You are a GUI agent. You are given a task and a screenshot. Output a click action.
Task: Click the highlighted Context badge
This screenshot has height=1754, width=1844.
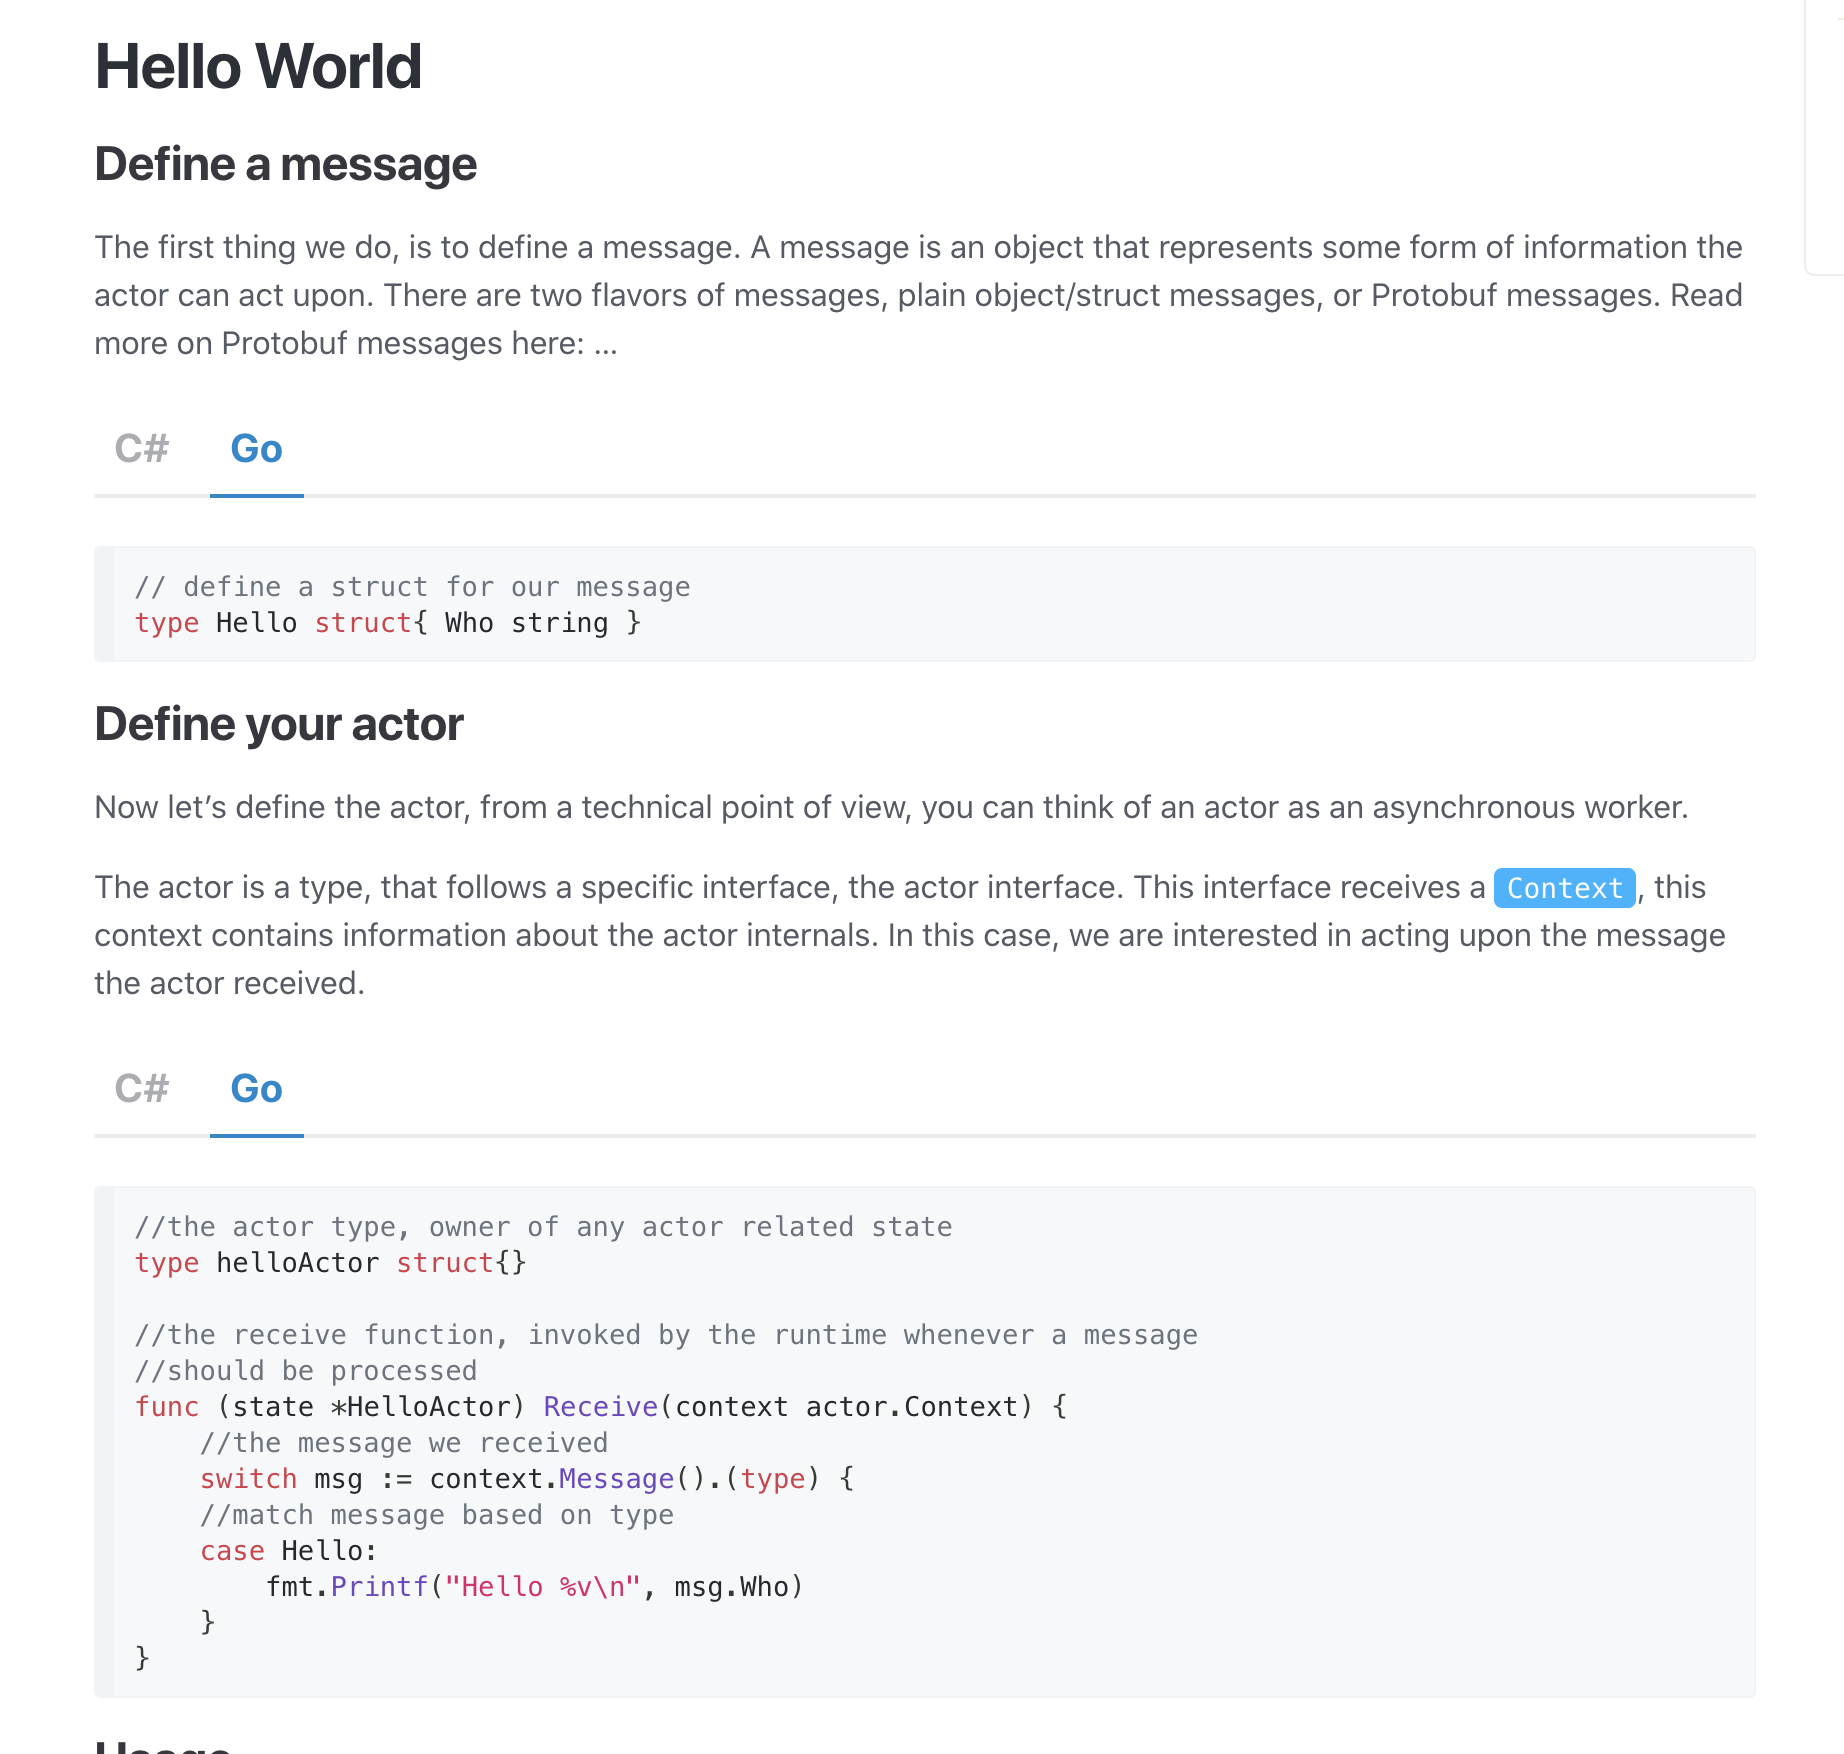pos(1563,888)
